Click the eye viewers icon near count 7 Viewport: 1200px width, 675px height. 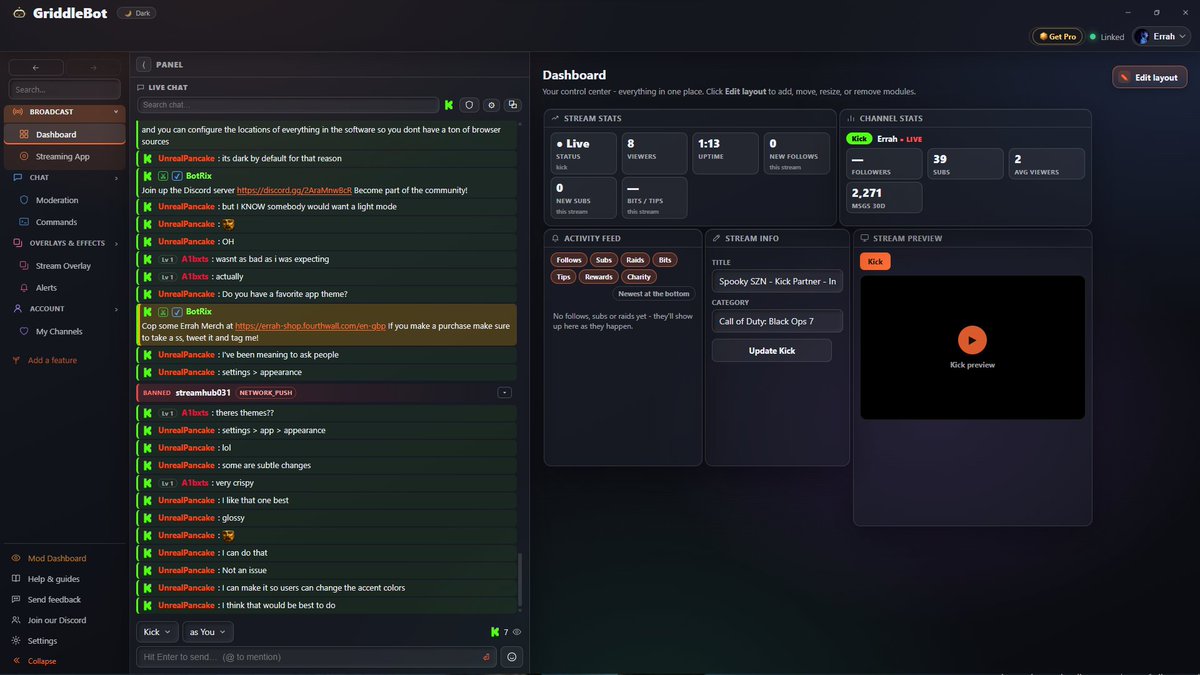pos(517,632)
